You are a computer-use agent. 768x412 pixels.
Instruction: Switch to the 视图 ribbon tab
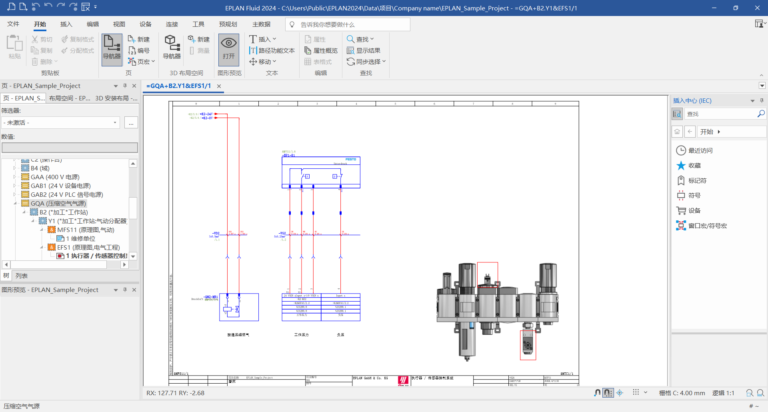click(119, 24)
